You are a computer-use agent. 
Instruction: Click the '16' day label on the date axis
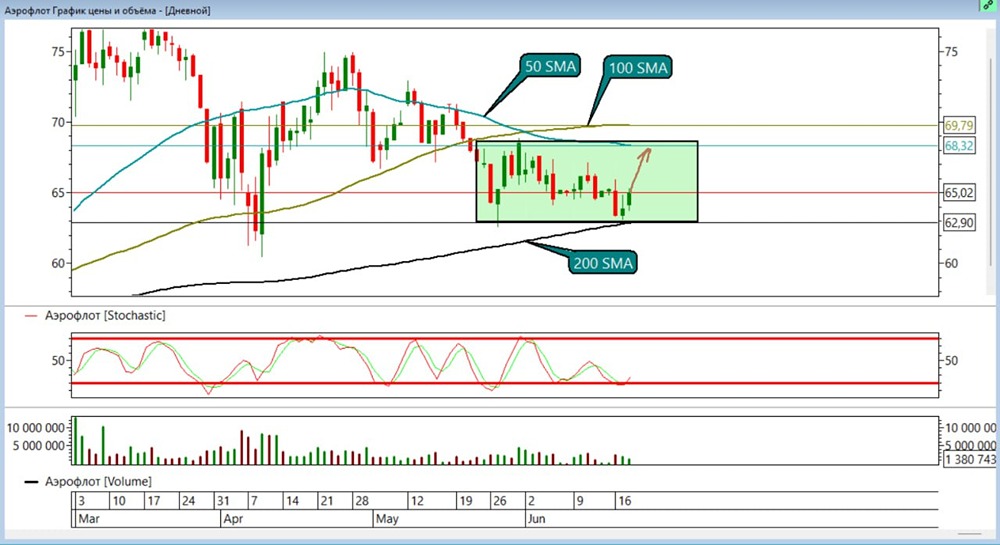click(x=624, y=501)
